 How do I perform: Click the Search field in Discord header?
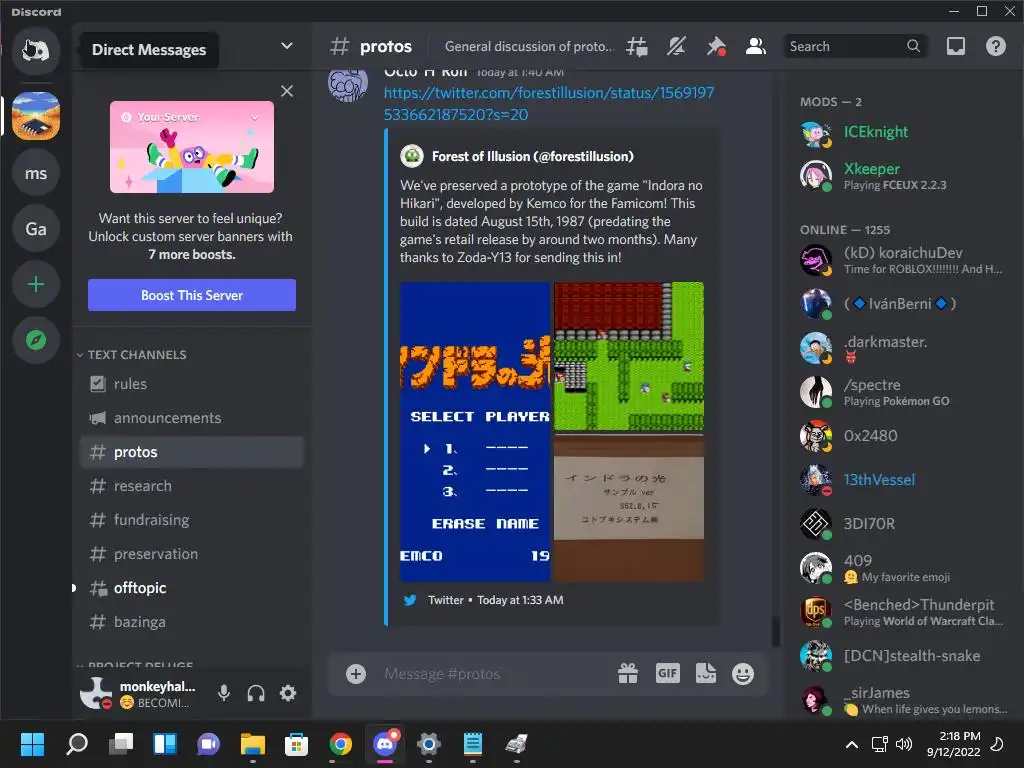[855, 46]
